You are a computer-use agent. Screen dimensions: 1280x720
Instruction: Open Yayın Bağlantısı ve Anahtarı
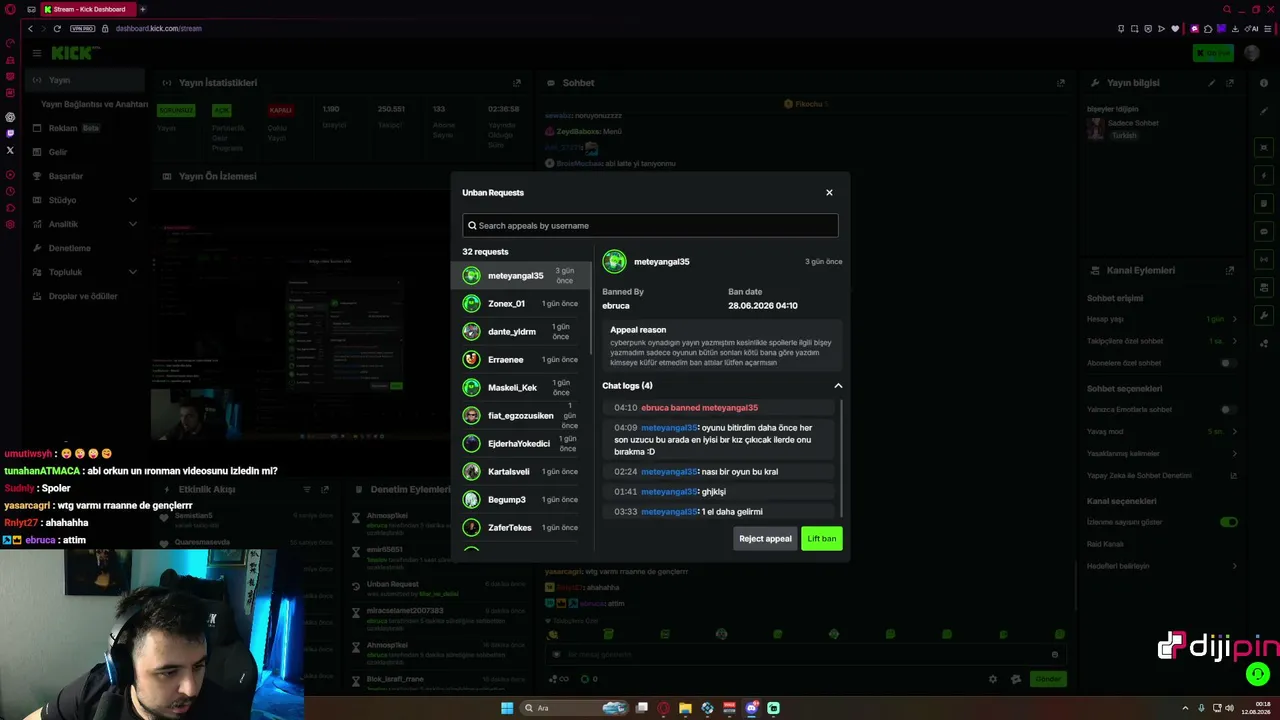pos(94,104)
